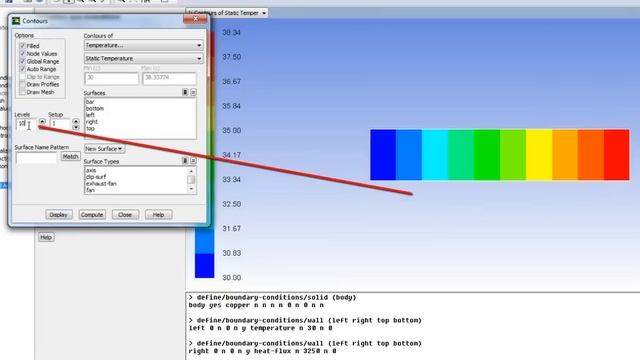Click the Setup number field

point(60,124)
